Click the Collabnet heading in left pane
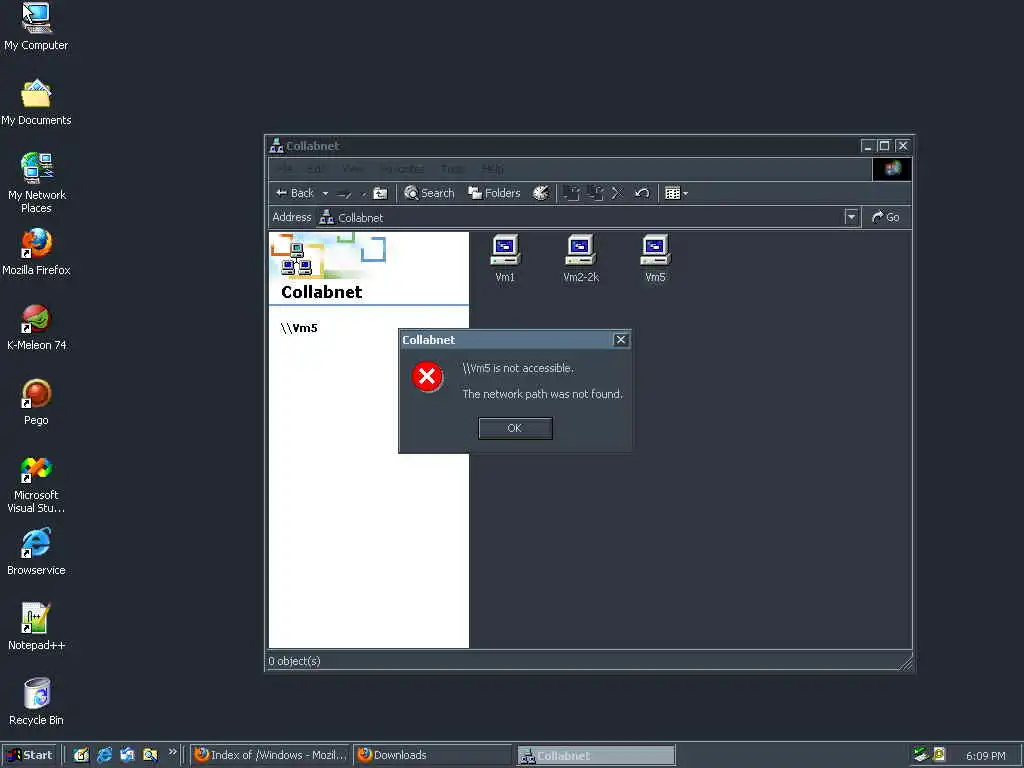Screen dimensions: 1024x768 pos(321,292)
